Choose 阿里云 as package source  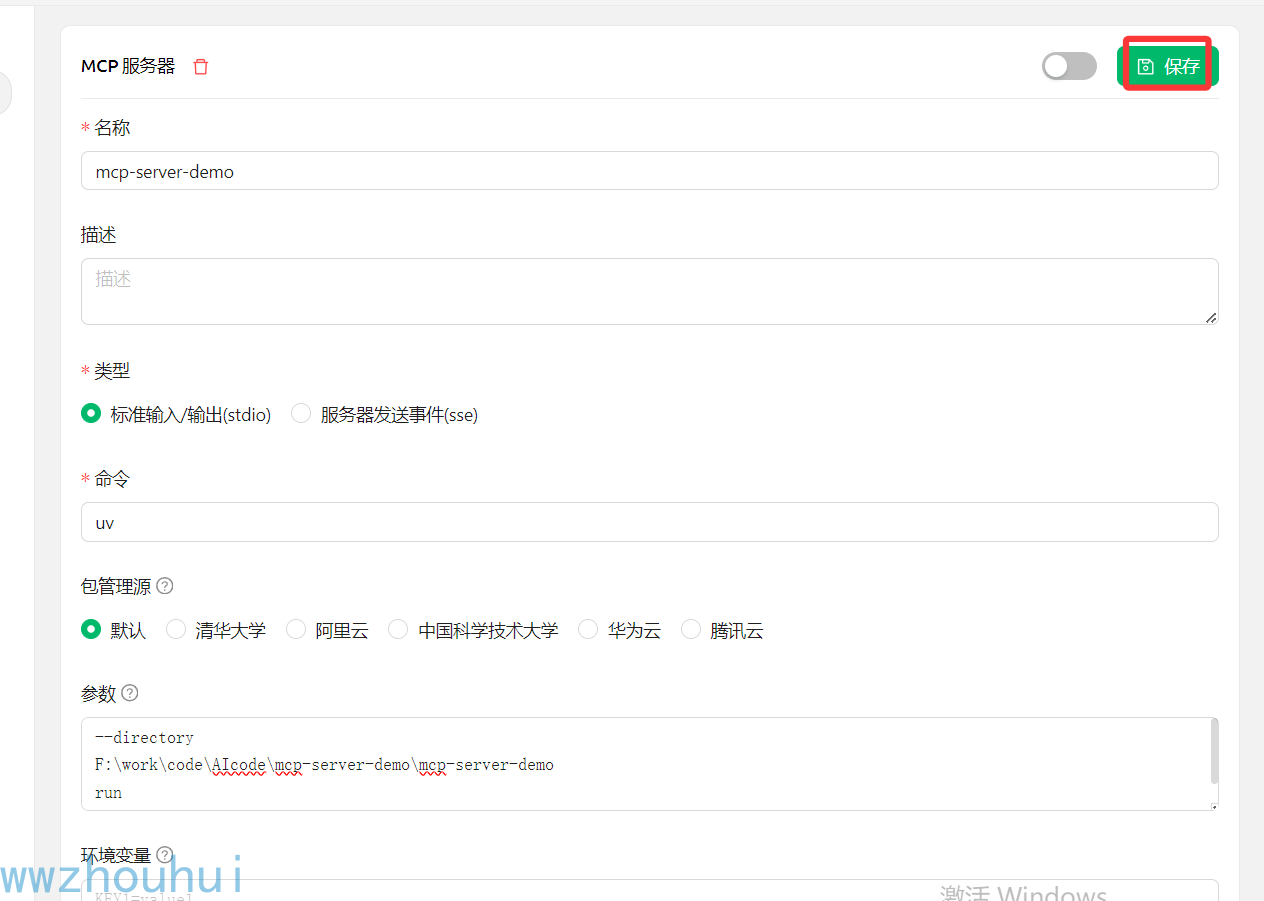(296, 628)
